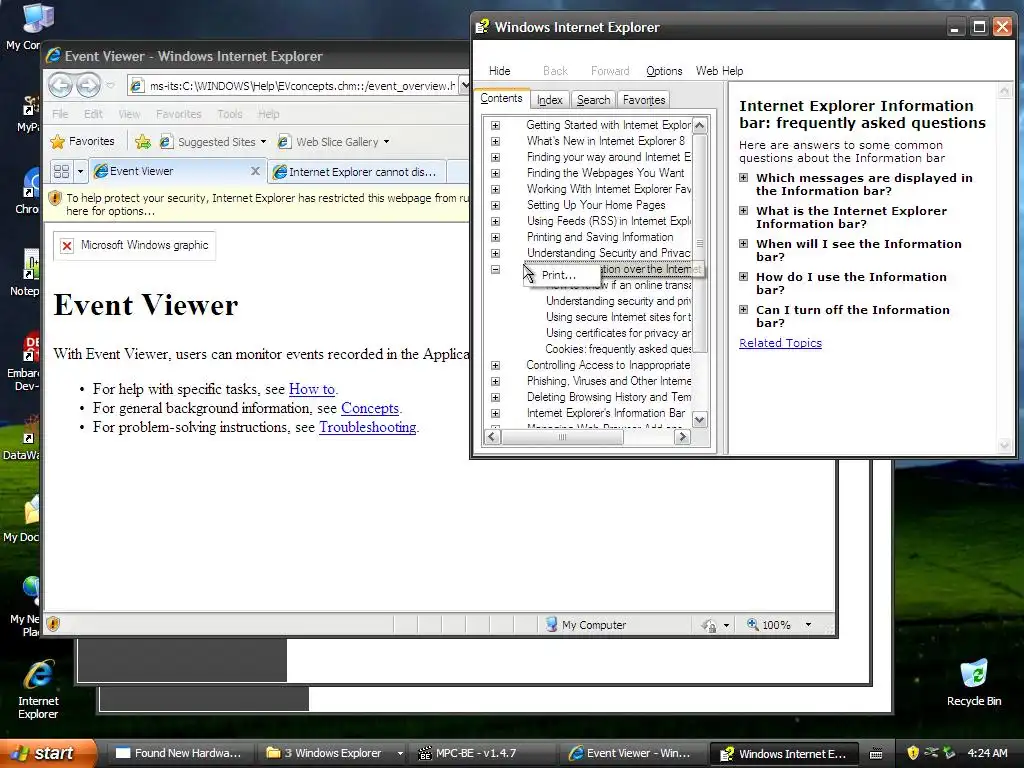
Task: Click the Start button
Action: tap(48, 753)
